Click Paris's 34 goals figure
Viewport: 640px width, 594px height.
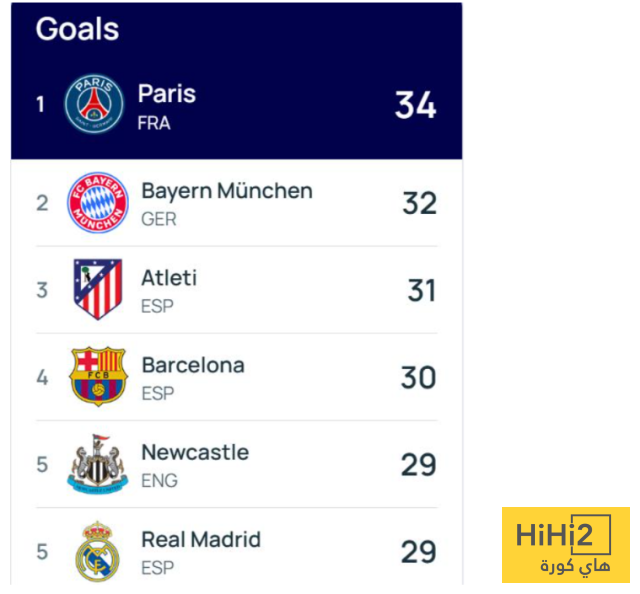click(x=415, y=105)
